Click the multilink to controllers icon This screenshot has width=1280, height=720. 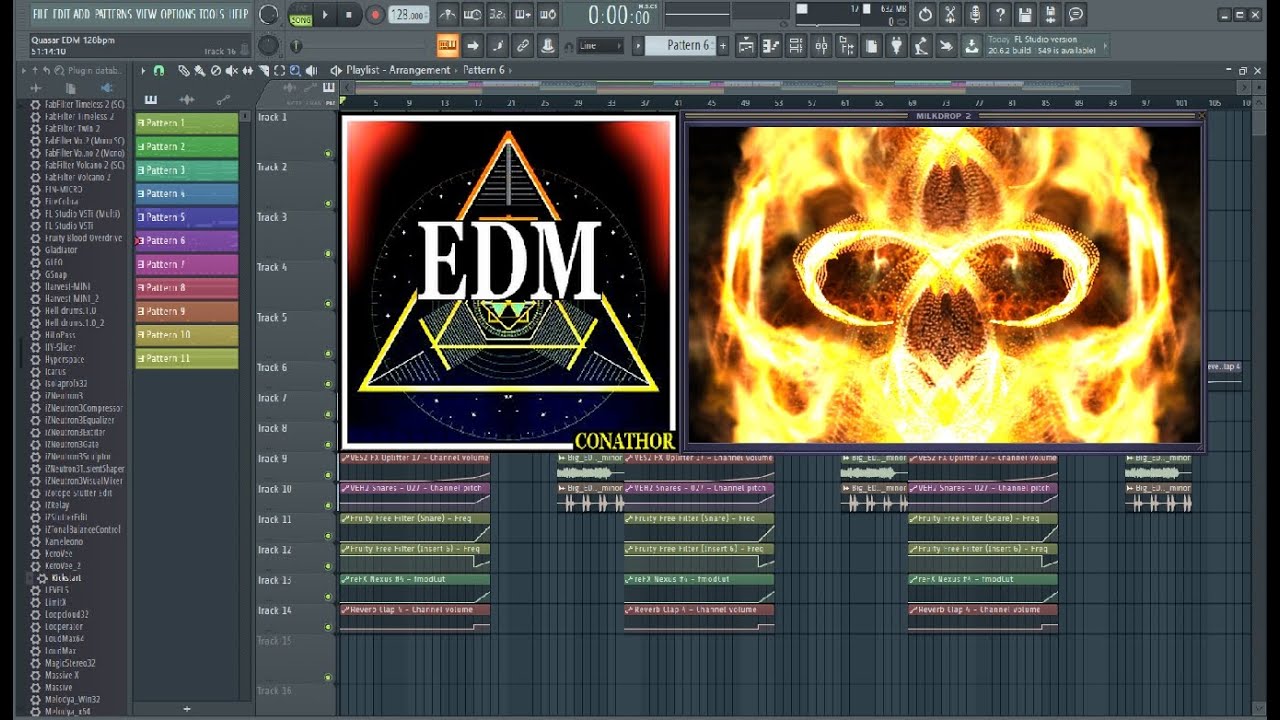[x=522, y=45]
